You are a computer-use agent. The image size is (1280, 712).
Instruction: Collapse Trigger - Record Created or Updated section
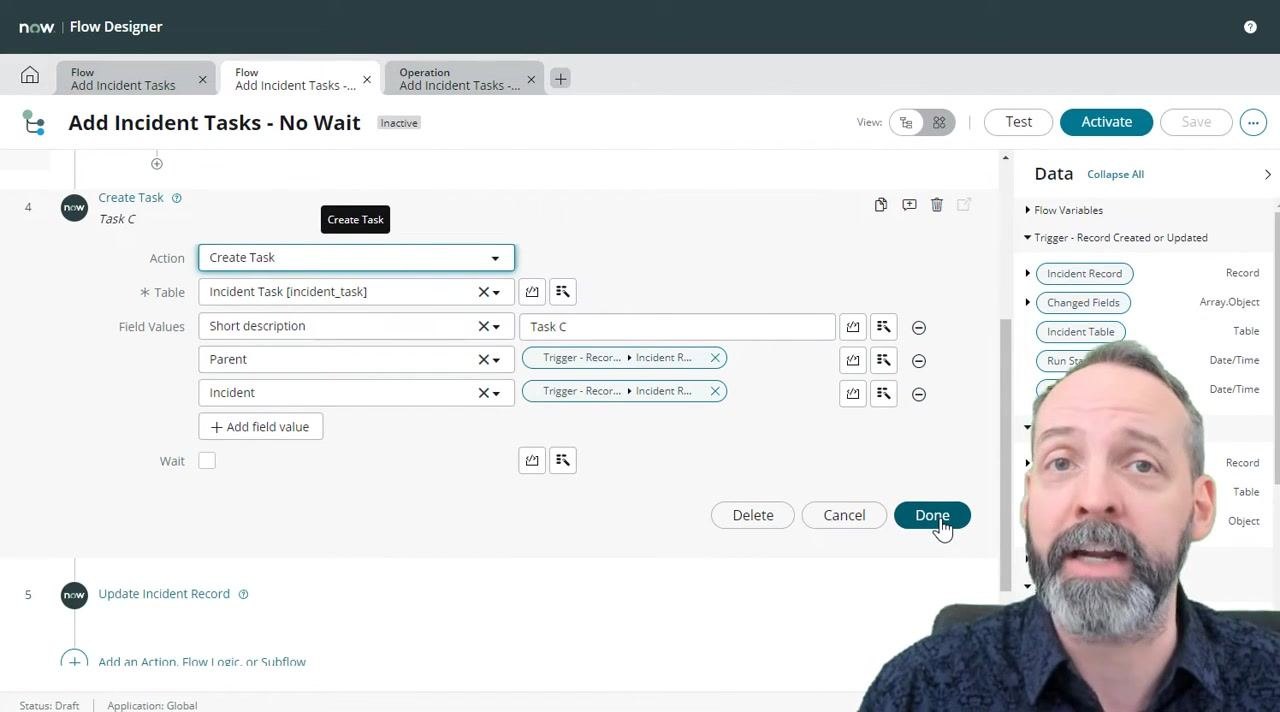pyautogui.click(x=1027, y=238)
